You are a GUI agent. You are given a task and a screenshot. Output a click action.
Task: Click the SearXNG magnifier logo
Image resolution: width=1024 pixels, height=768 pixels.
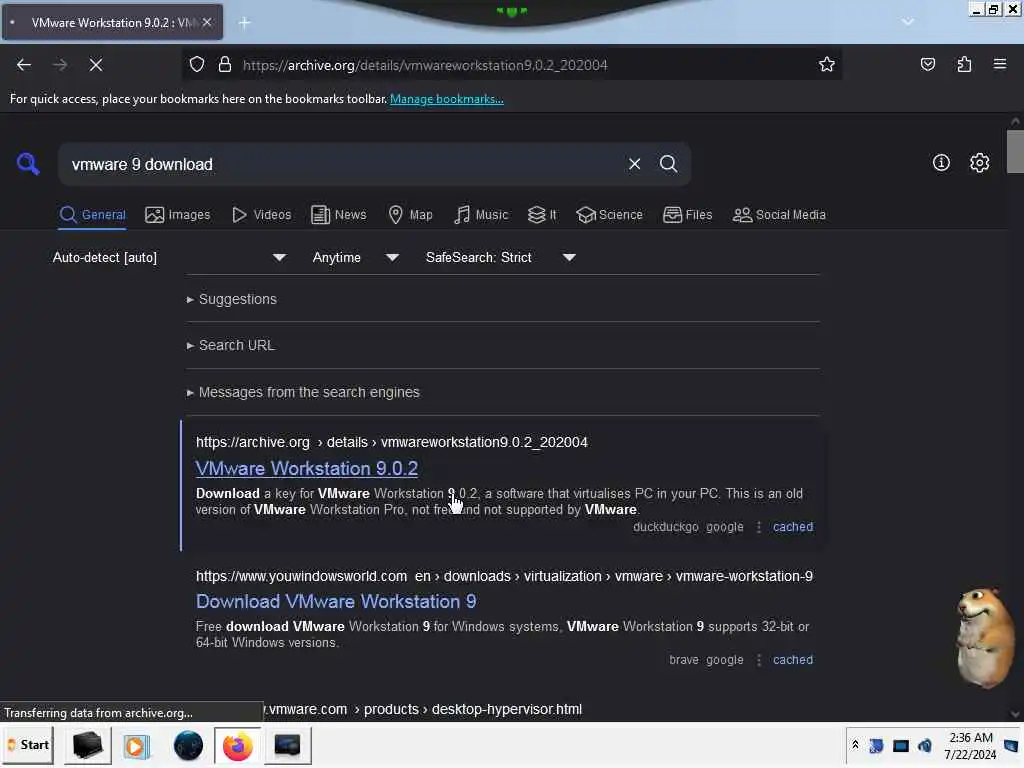tap(28, 164)
